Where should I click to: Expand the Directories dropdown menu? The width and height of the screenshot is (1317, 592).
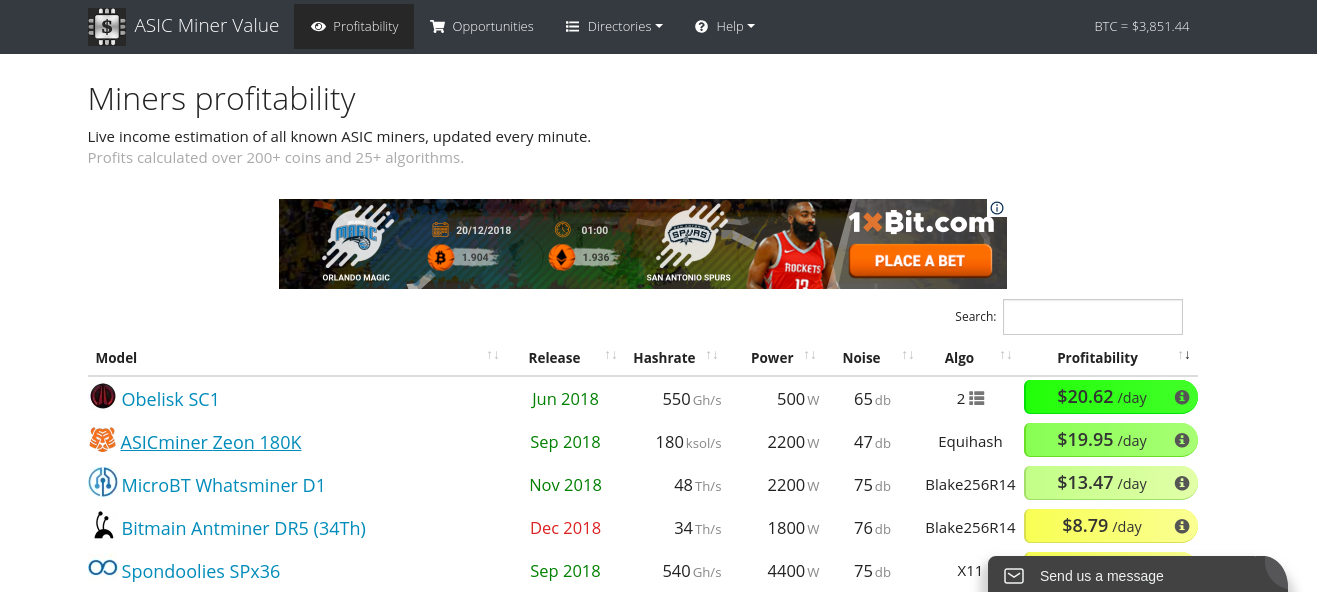[614, 26]
